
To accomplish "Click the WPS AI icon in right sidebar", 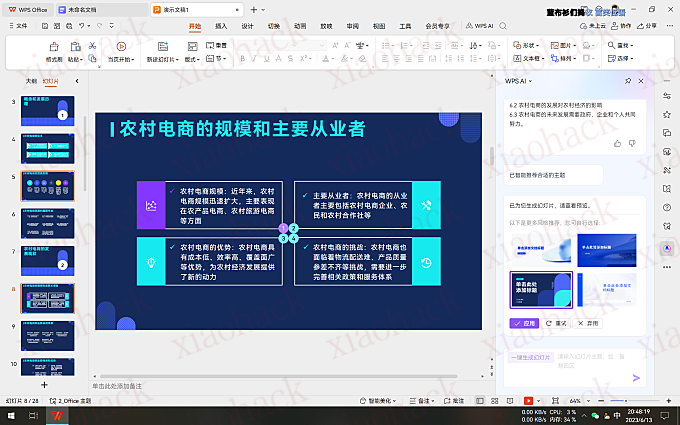I will tap(667, 248).
